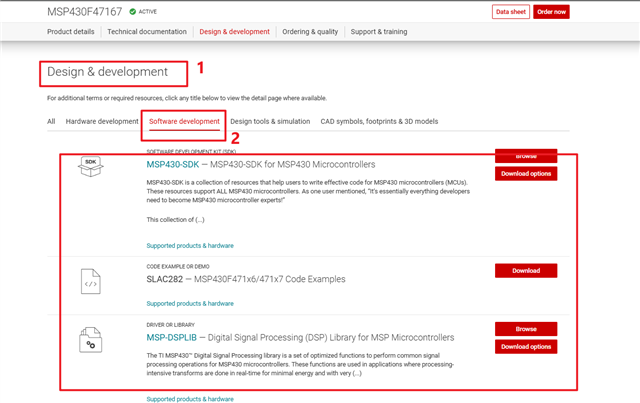
Task: Open CAD symbols, footprints & 3D models tab
Action: (379, 121)
